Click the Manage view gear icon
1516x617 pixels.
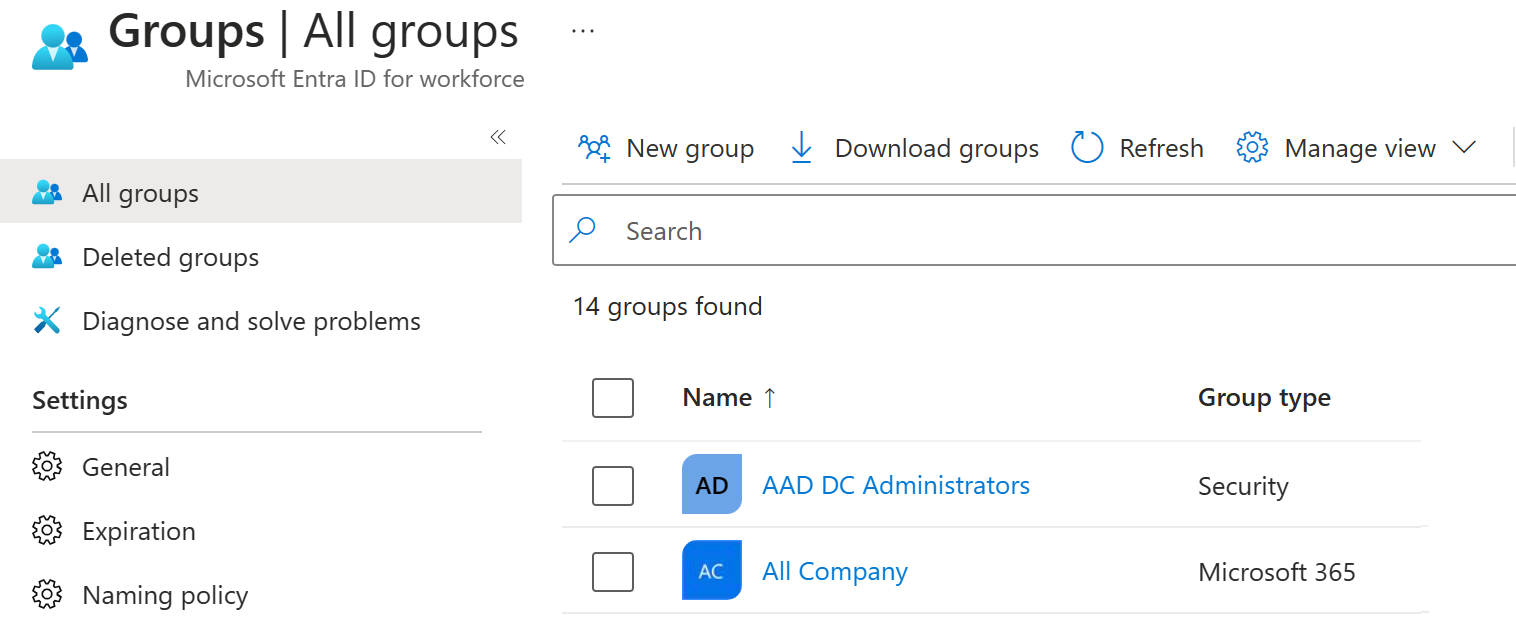1251,147
